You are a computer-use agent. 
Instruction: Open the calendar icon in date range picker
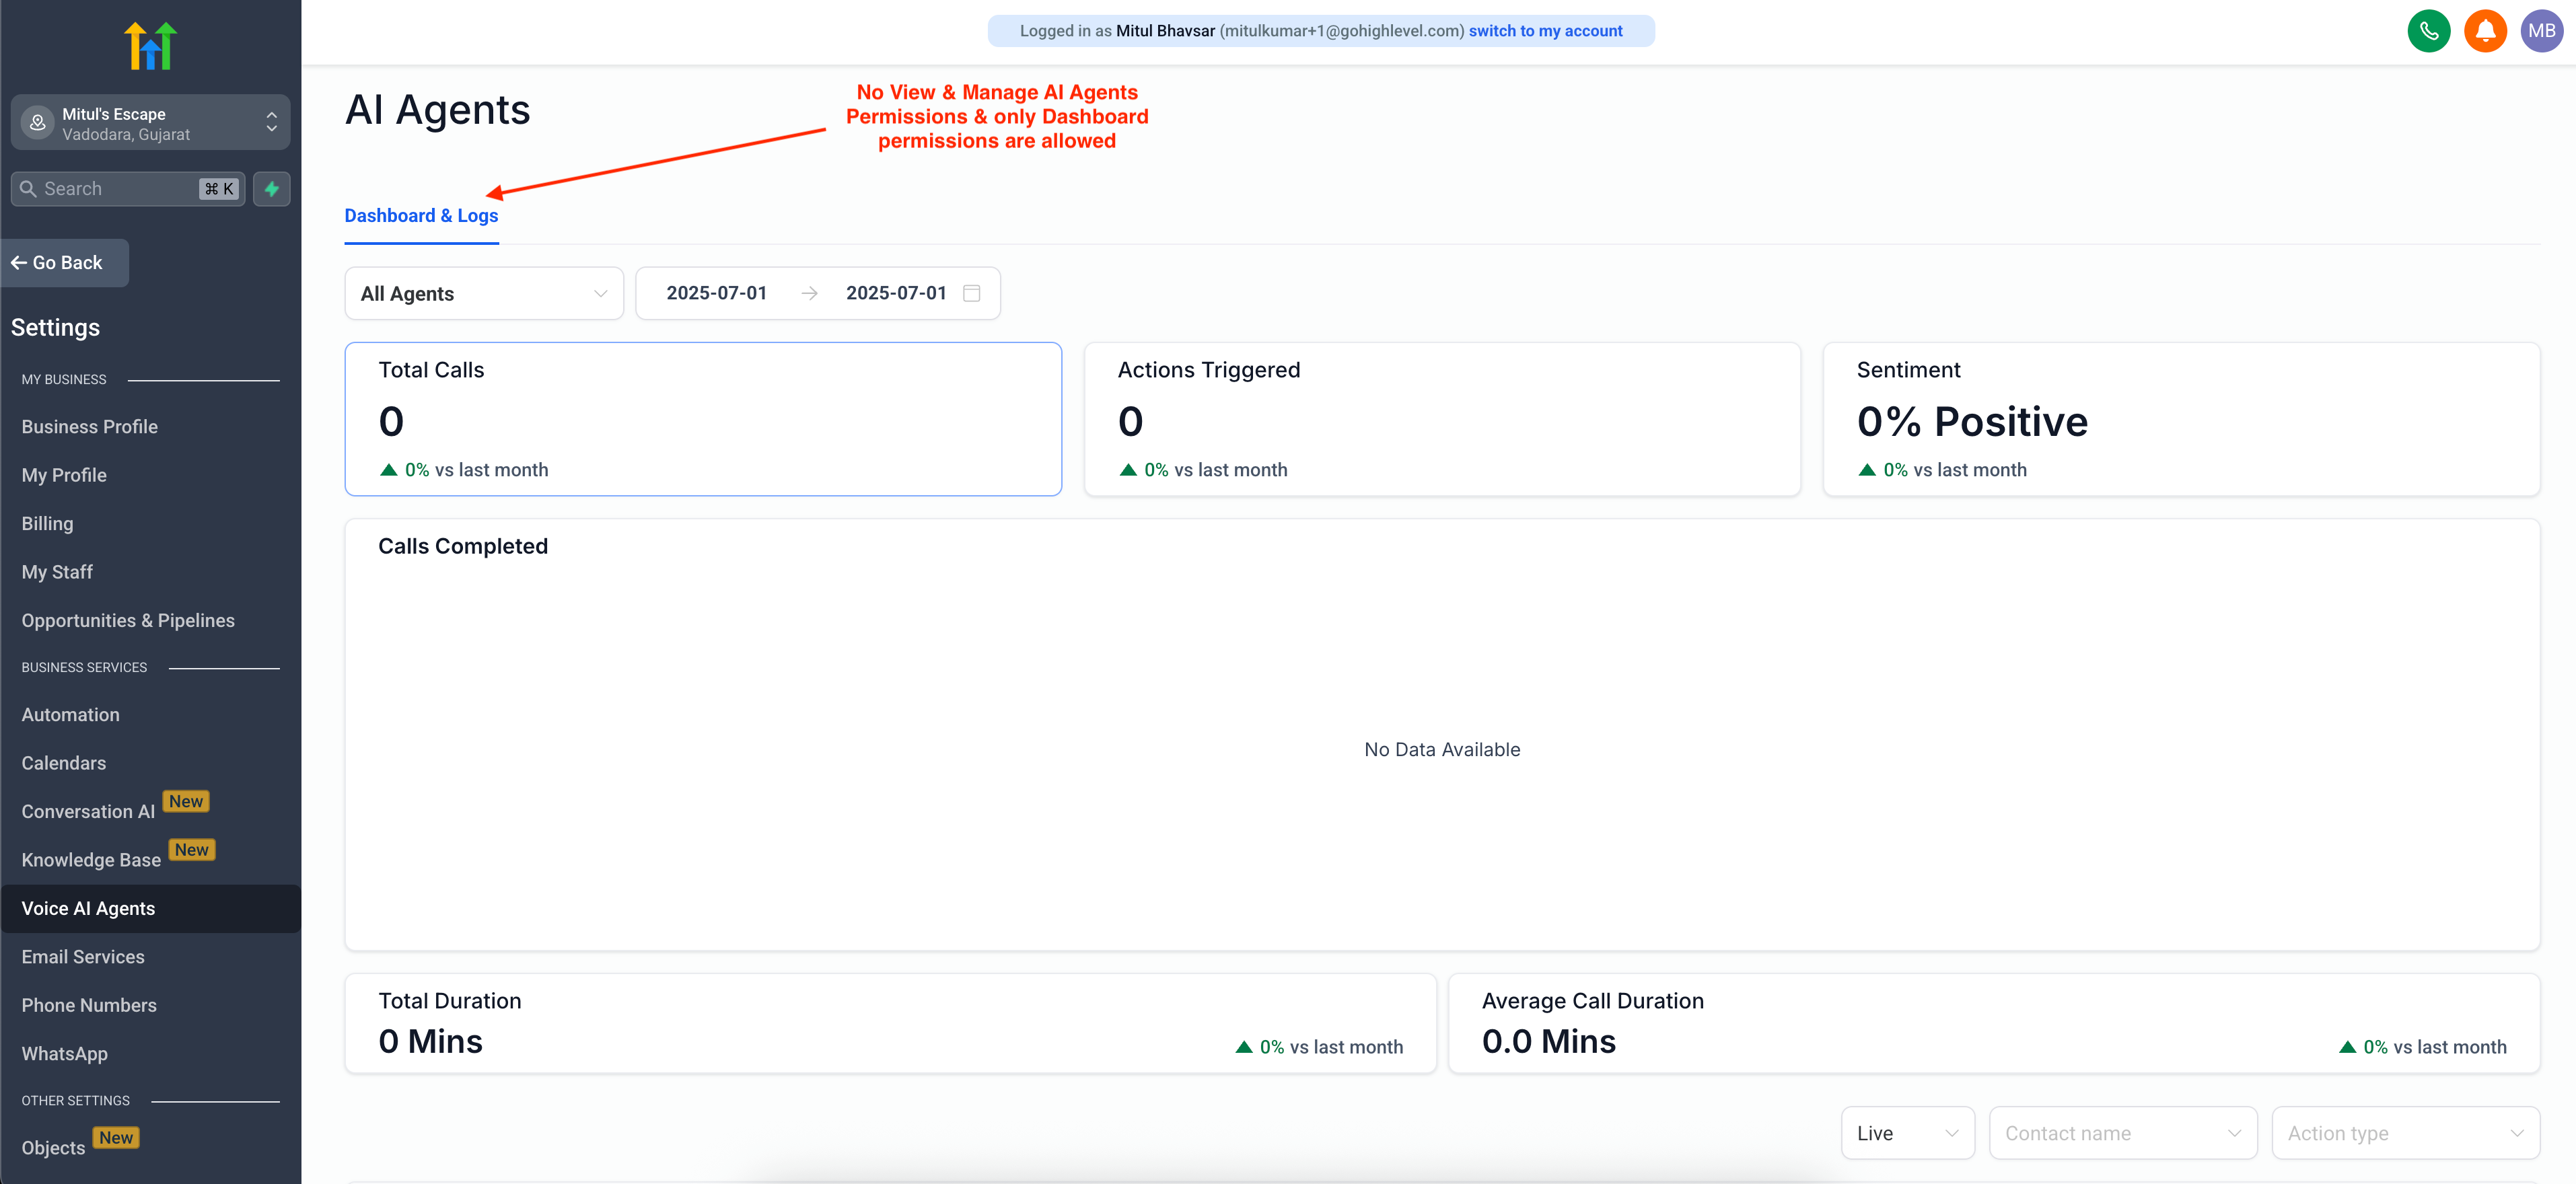point(971,293)
